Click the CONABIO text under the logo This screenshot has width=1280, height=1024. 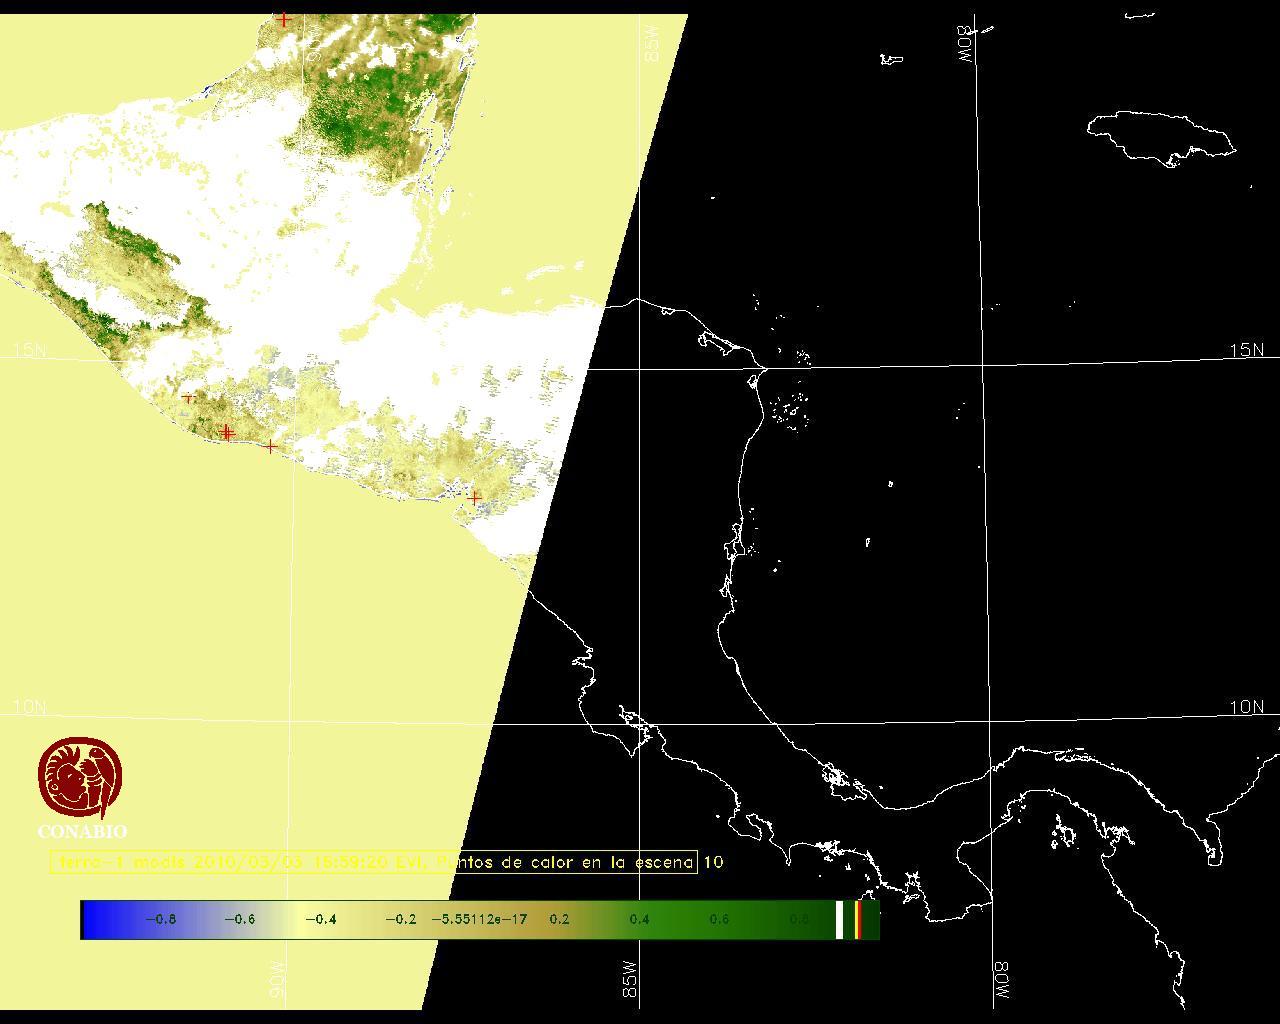tap(82, 831)
